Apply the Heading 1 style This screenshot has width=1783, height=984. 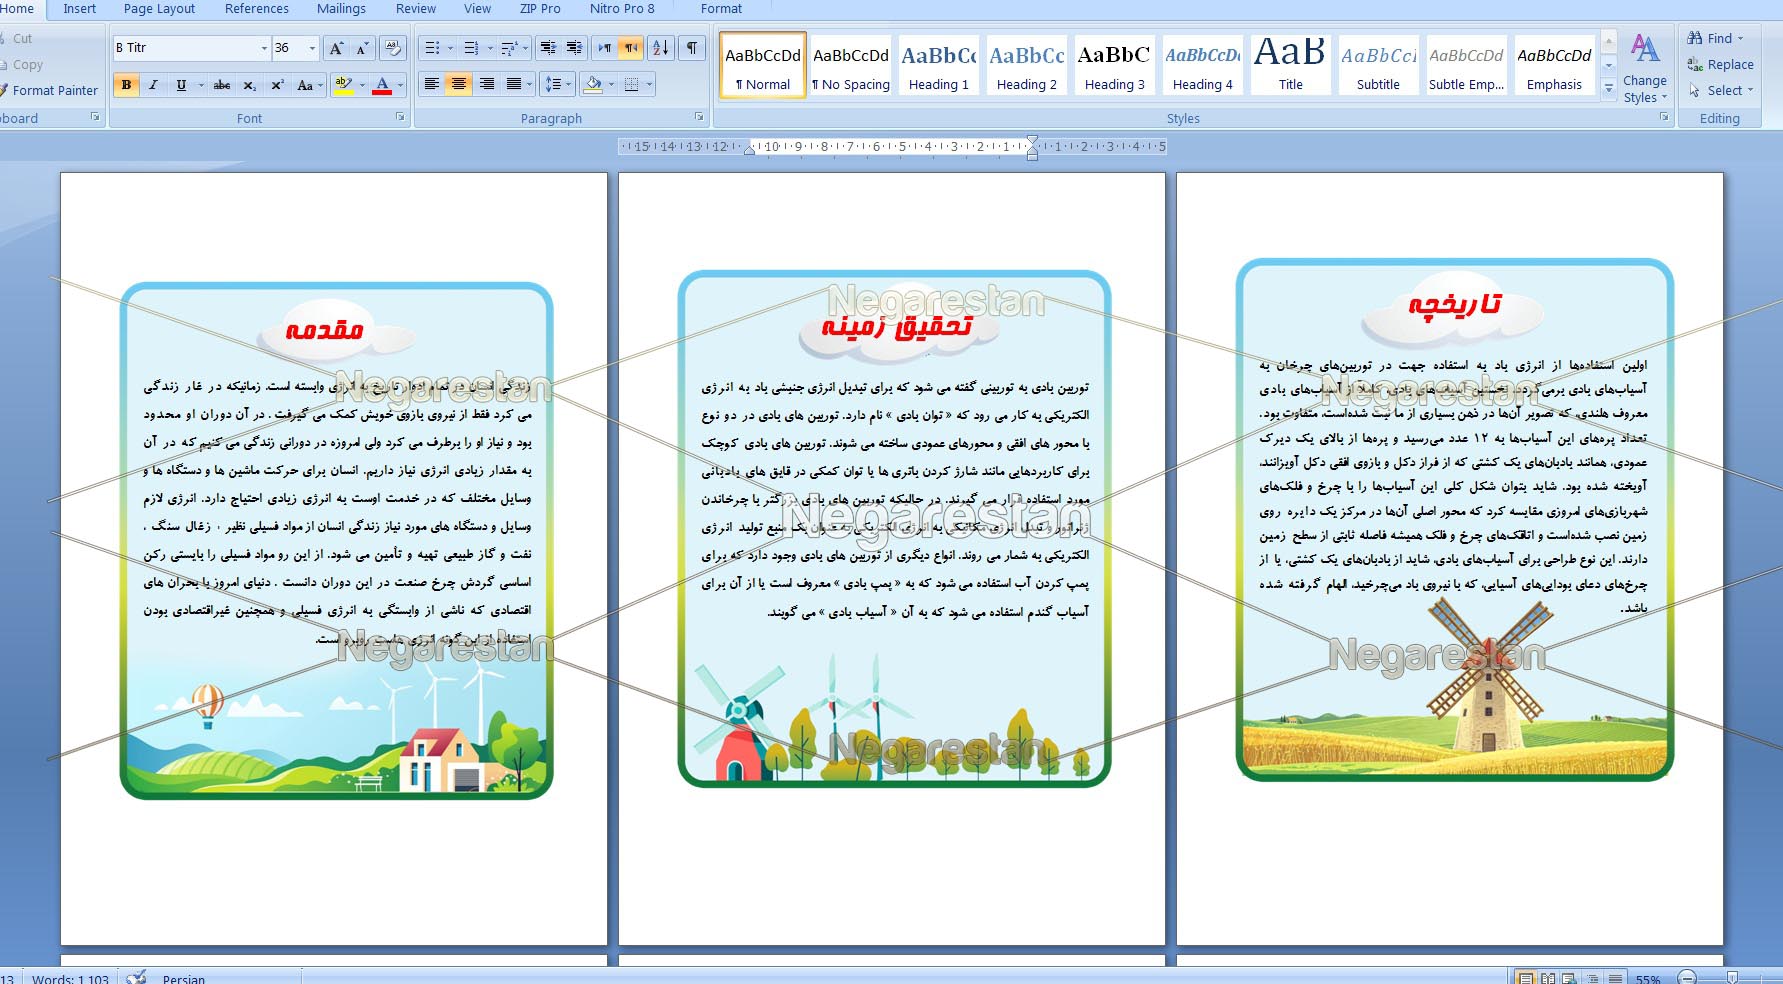938,66
